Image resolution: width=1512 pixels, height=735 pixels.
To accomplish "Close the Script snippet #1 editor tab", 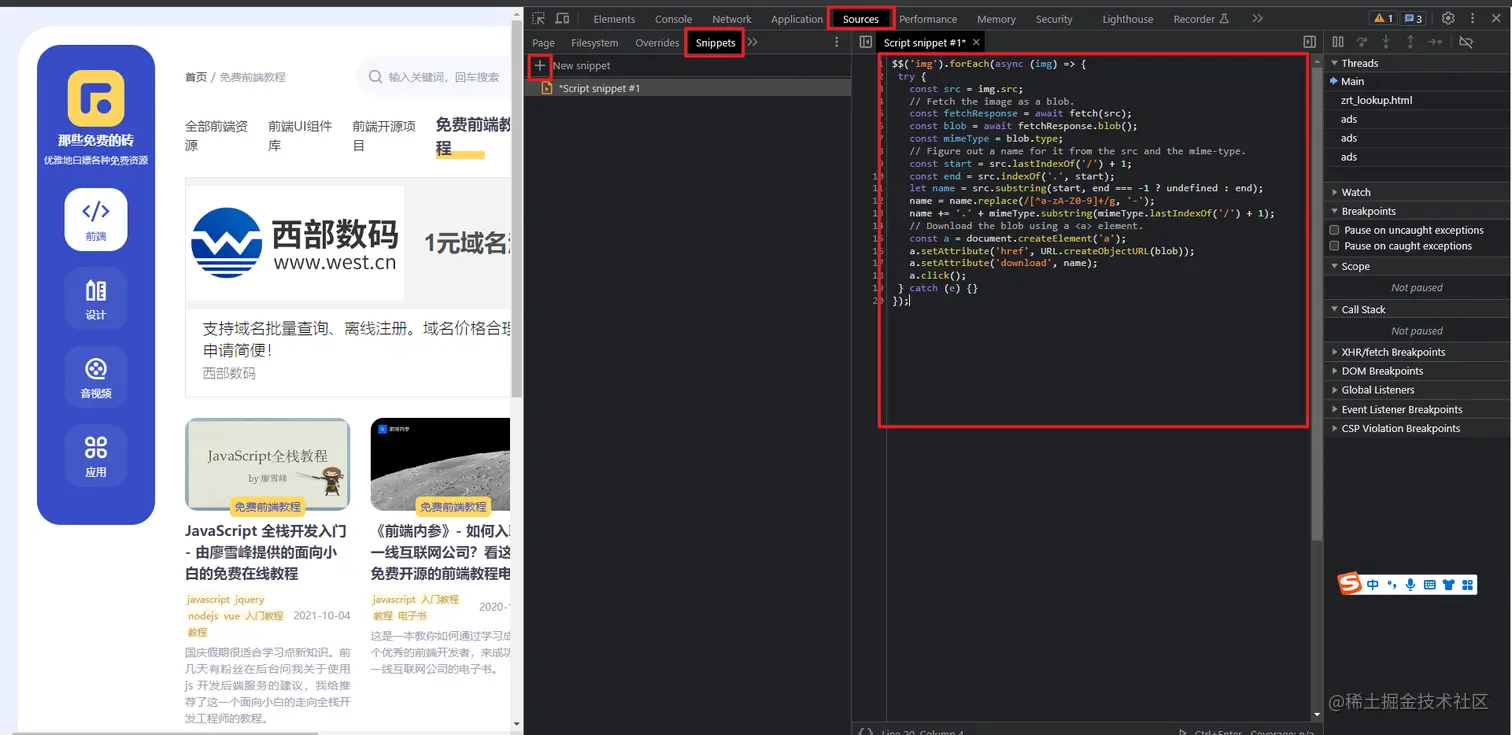I will (977, 42).
